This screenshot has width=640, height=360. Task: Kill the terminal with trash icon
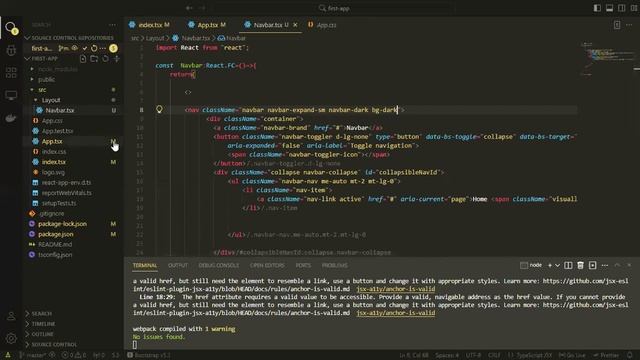tap(580, 265)
